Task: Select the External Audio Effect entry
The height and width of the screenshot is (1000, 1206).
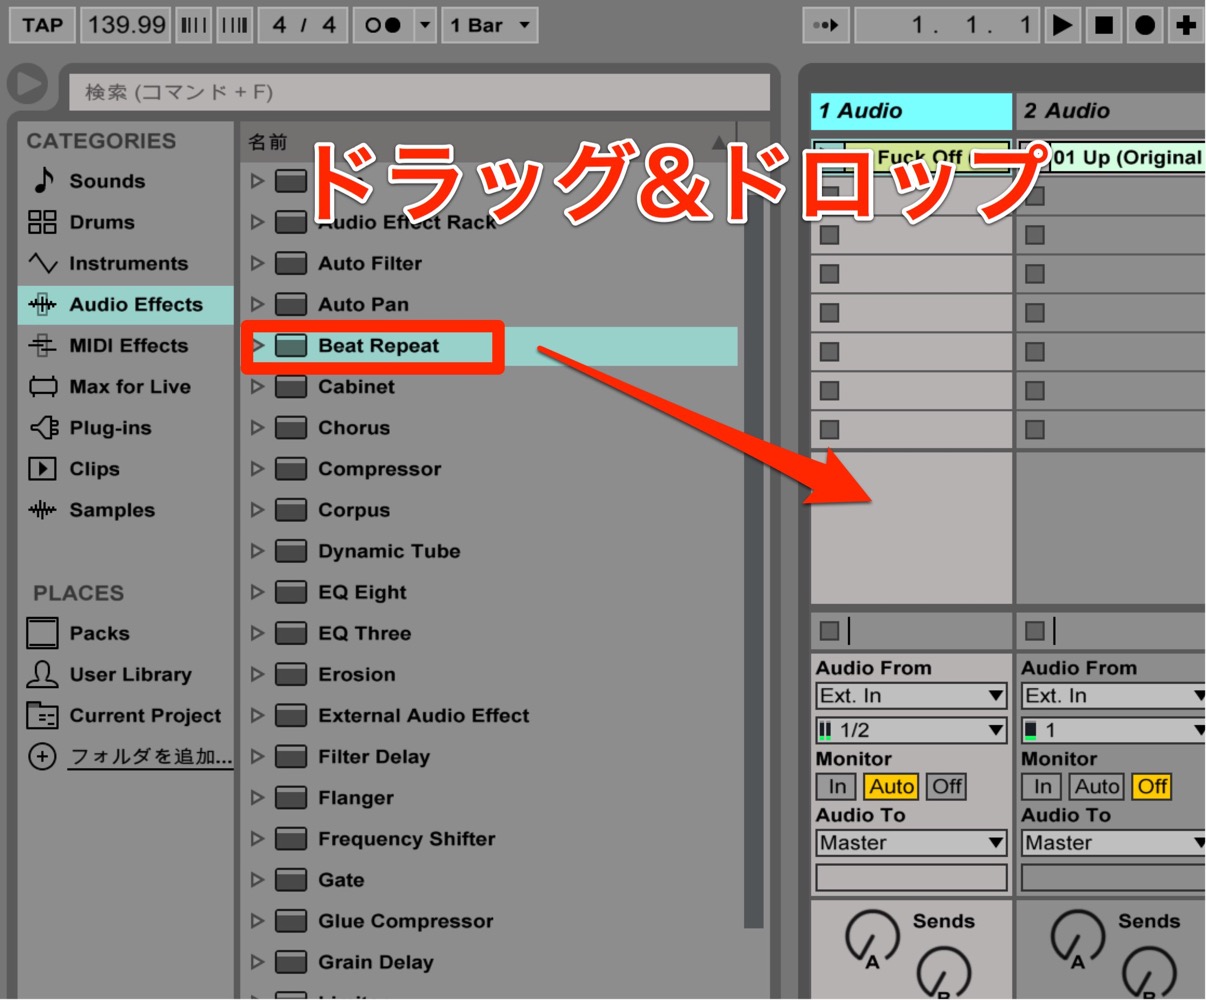Action: pyautogui.click(x=490, y=714)
